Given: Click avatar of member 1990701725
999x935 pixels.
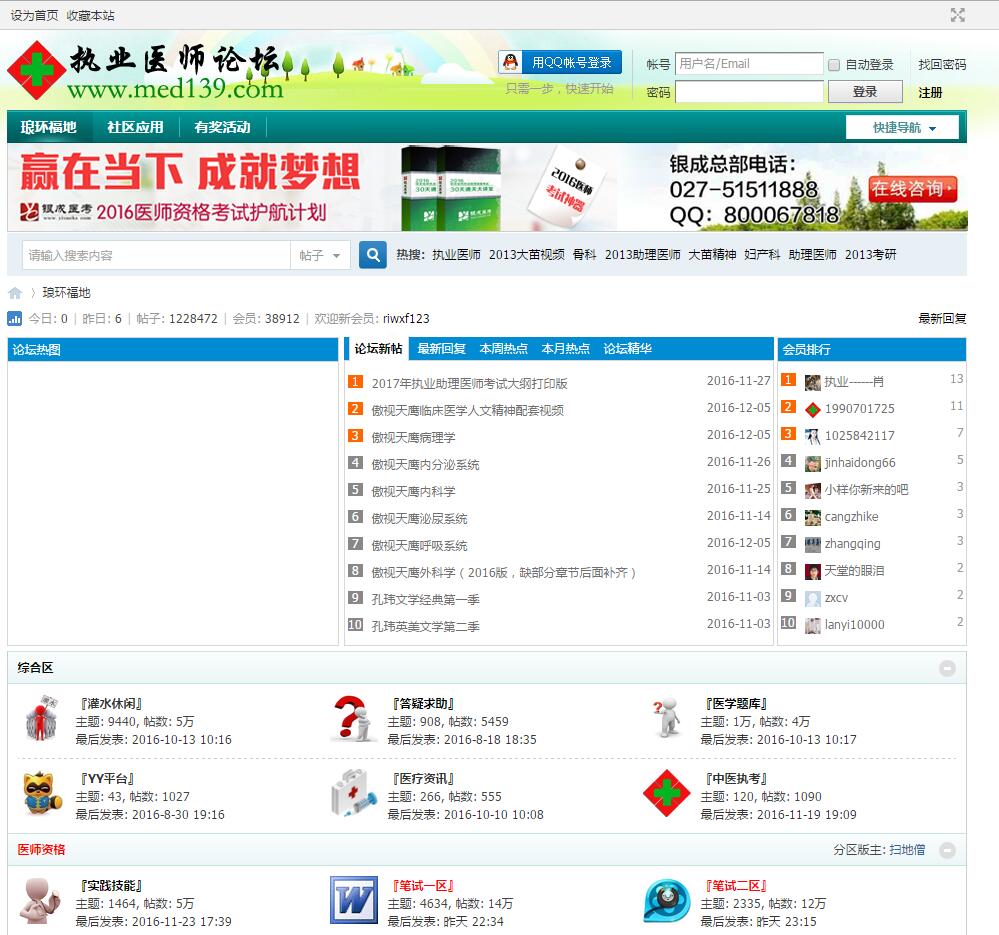Looking at the screenshot, I should pos(812,410).
